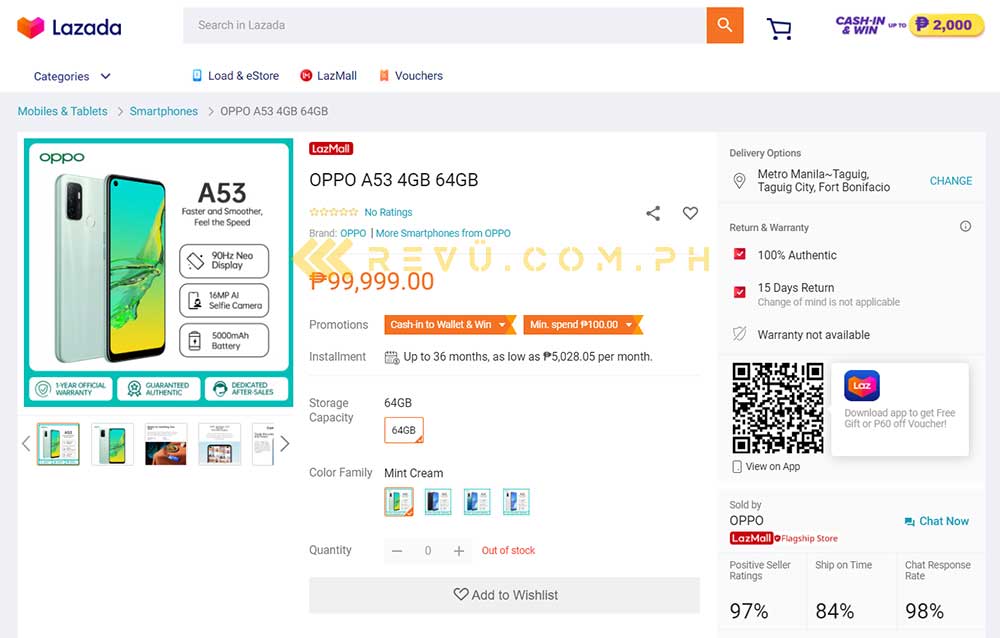Go to Mobiles & Tablets breadcrumb
Image resolution: width=1000 pixels, height=638 pixels.
(62, 111)
